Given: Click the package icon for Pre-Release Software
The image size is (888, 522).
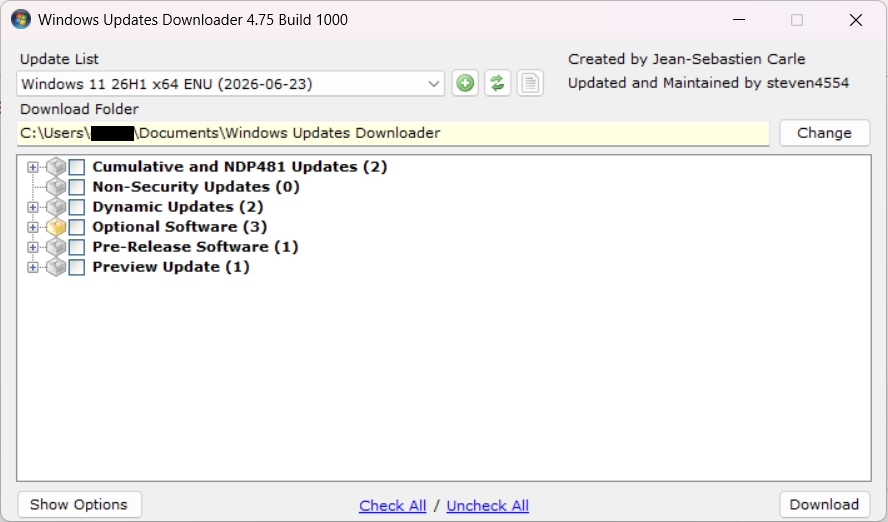Looking at the screenshot, I should pyautogui.click(x=56, y=247).
